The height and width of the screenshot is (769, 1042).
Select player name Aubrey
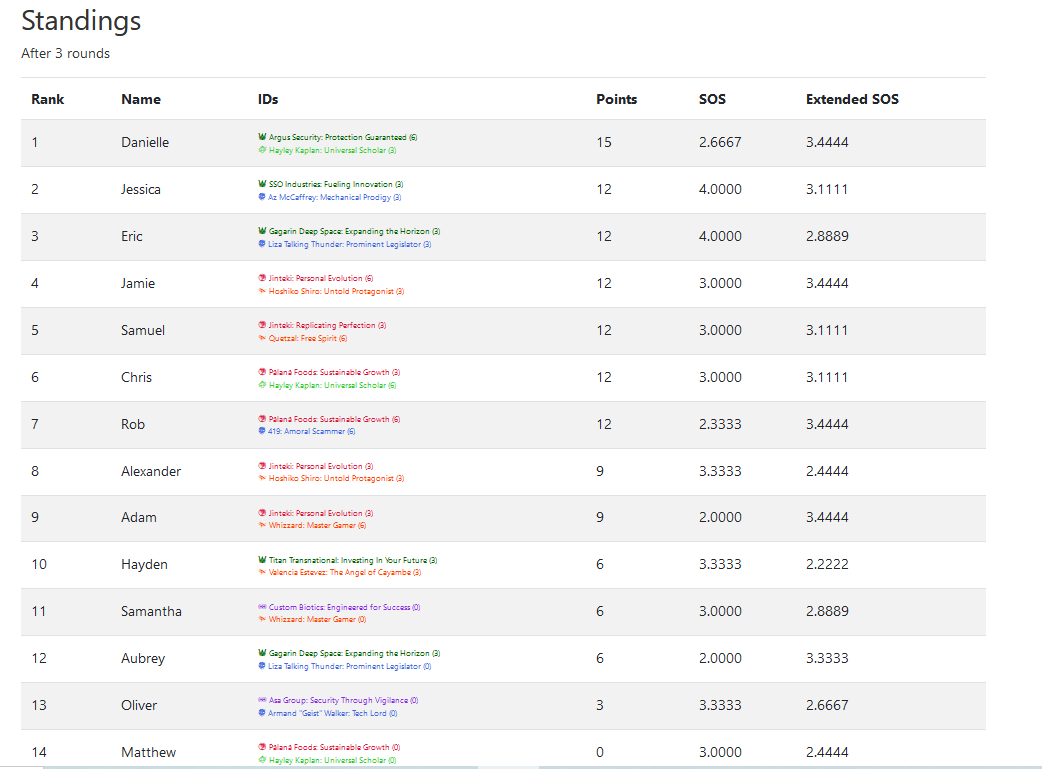(x=143, y=658)
